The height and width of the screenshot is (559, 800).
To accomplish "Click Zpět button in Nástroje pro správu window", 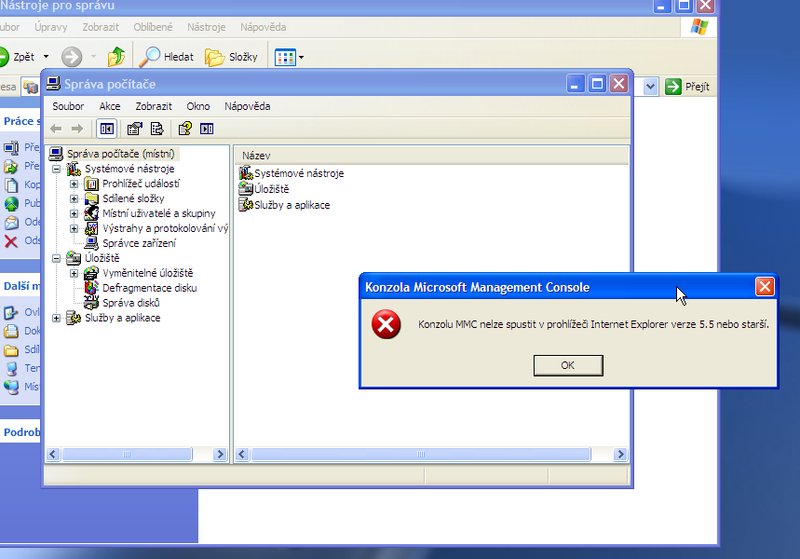I will click(17, 57).
